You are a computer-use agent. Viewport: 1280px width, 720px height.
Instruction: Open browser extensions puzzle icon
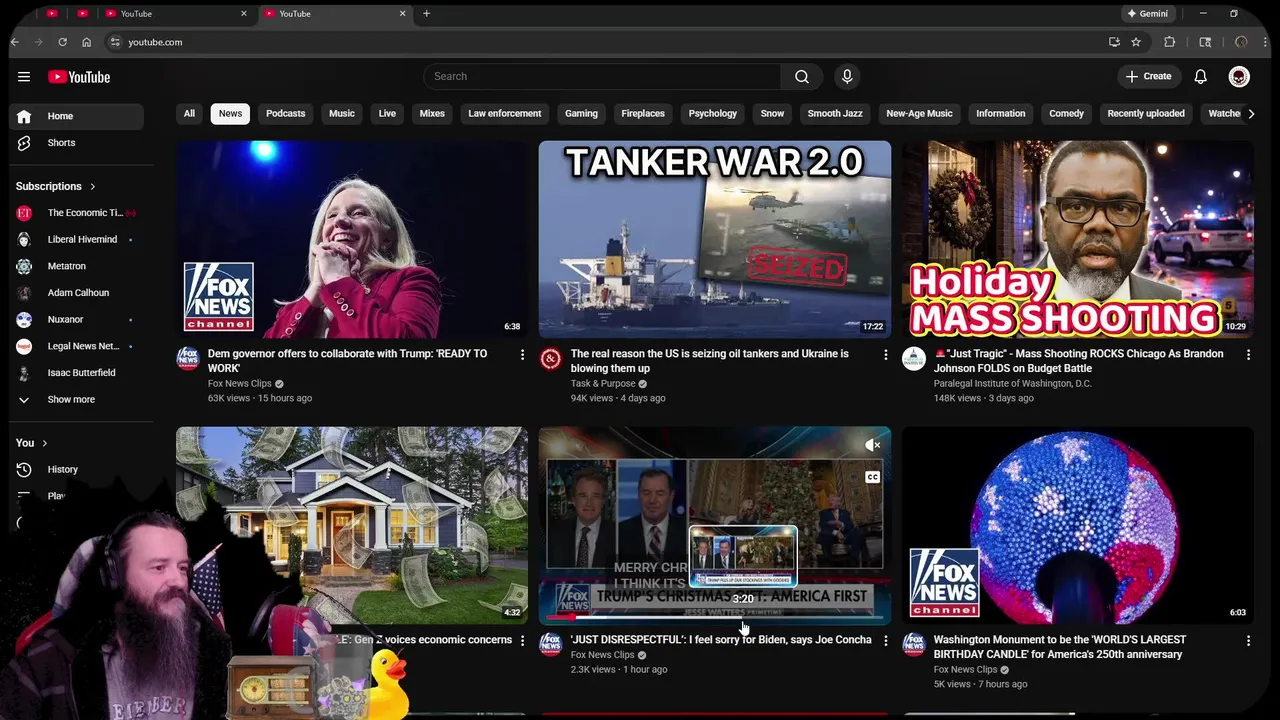(1170, 42)
